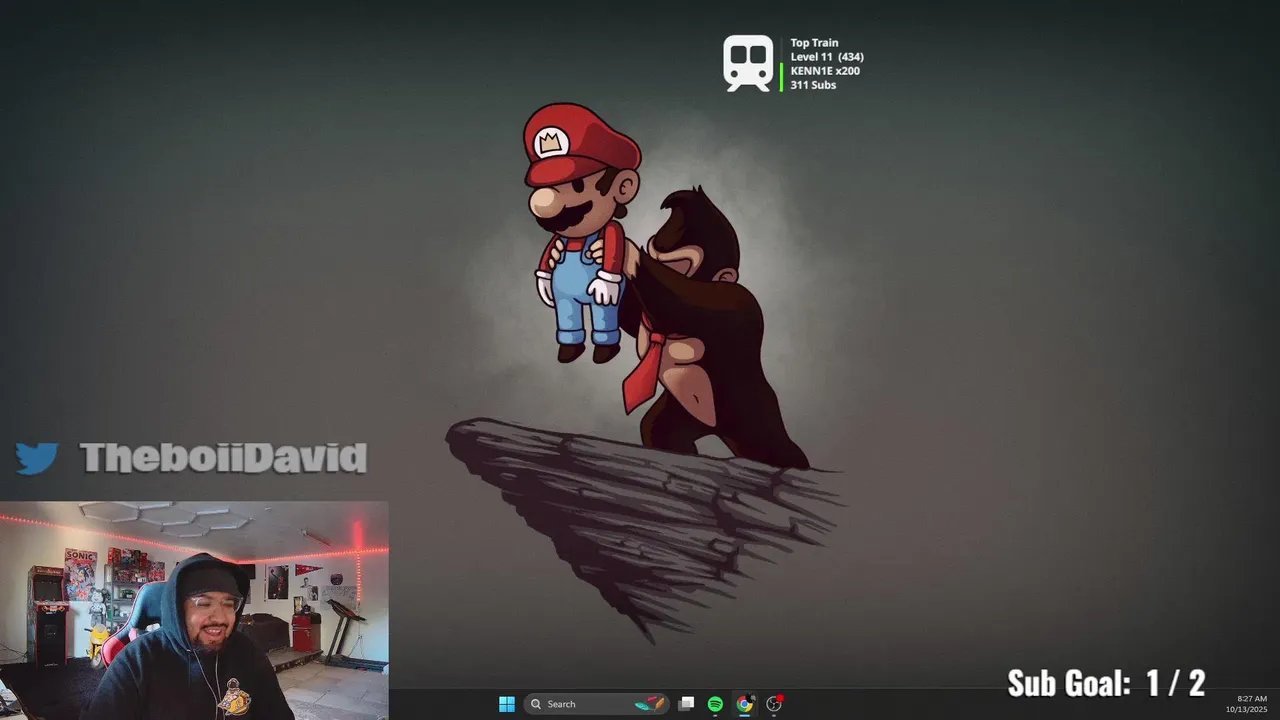The image size is (1280, 720).
Task: Open the clock showing 8:27 AM
Action: click(x=1252, y=699)
